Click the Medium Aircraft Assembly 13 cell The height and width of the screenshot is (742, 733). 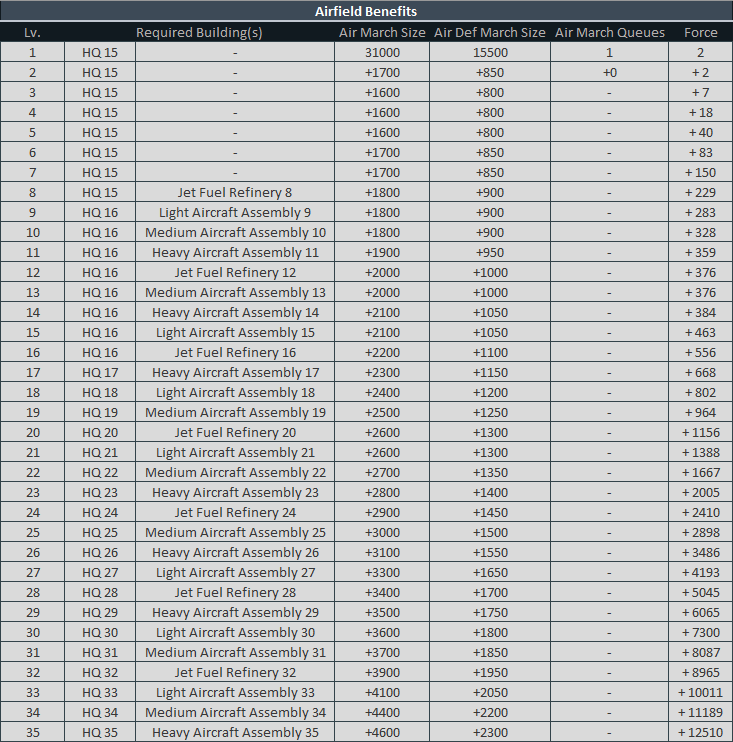[x=235, y=292]
